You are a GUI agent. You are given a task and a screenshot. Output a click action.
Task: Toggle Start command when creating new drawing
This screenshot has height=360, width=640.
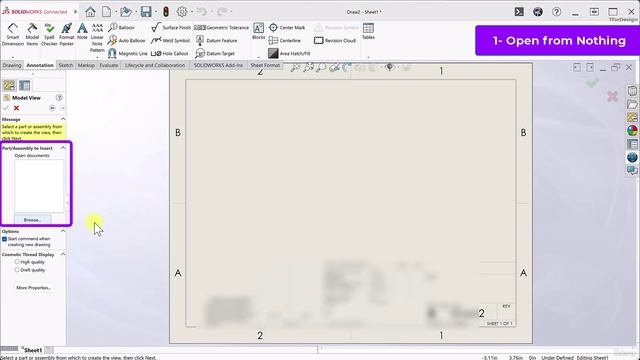[4, 239]
